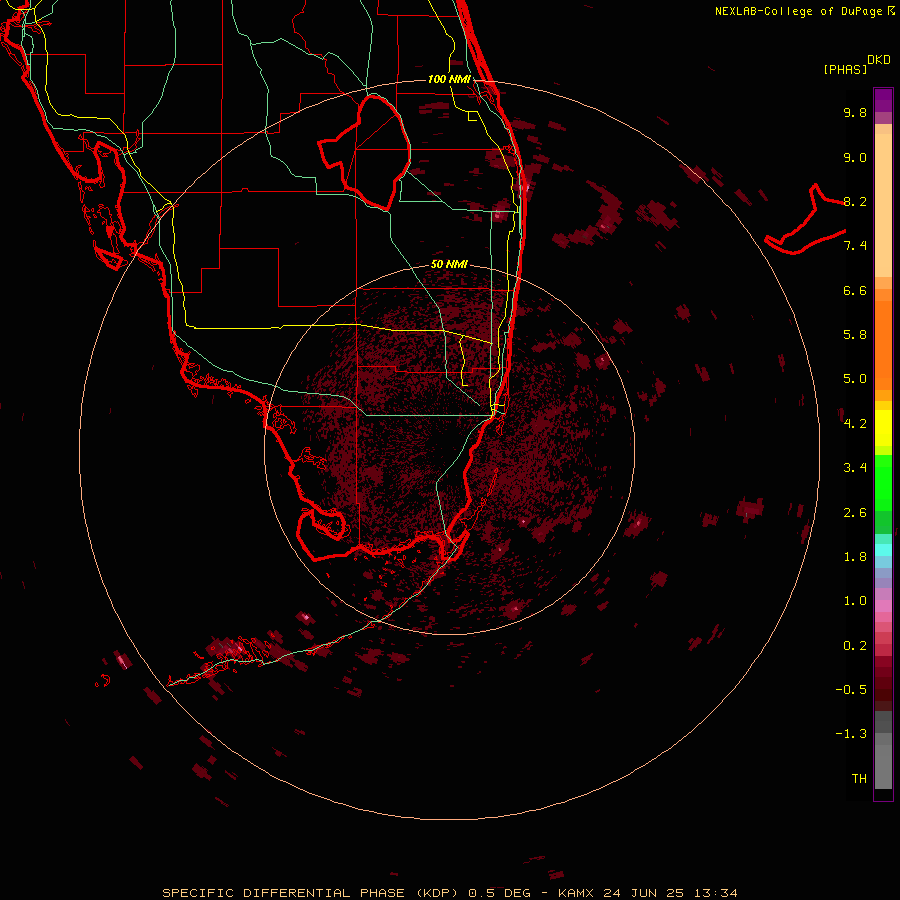
Task: Click the Lake Okeechobee outline on the map
Action: click(365, 152)
